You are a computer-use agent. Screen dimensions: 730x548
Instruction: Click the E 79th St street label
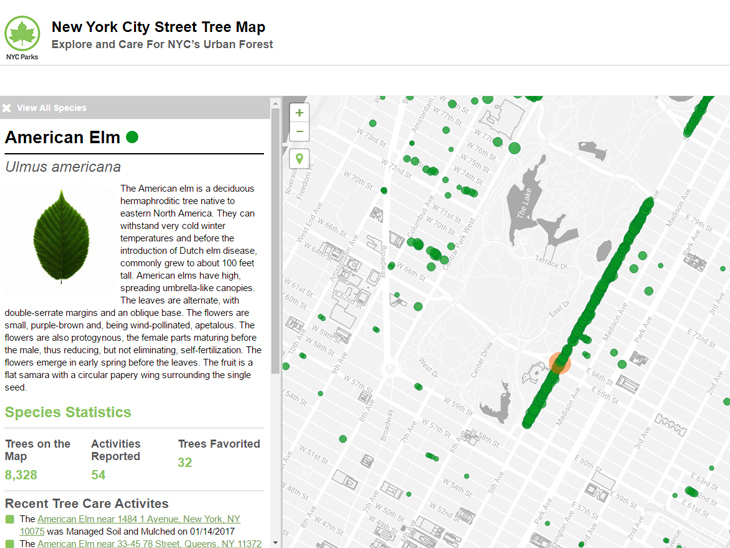click(x=698, y=223)
